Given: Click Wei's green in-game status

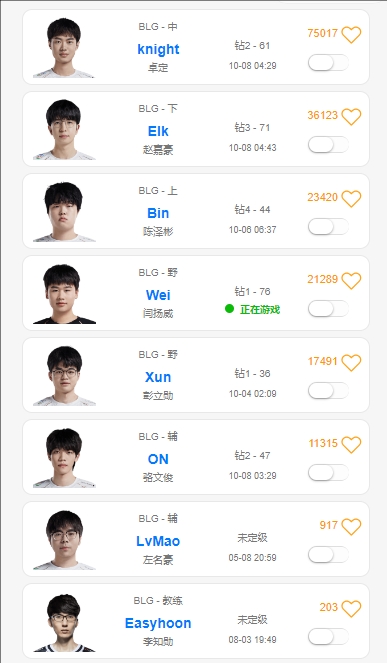Looking at the screenshot, I should pyautogui.click(x=253, y=310).
